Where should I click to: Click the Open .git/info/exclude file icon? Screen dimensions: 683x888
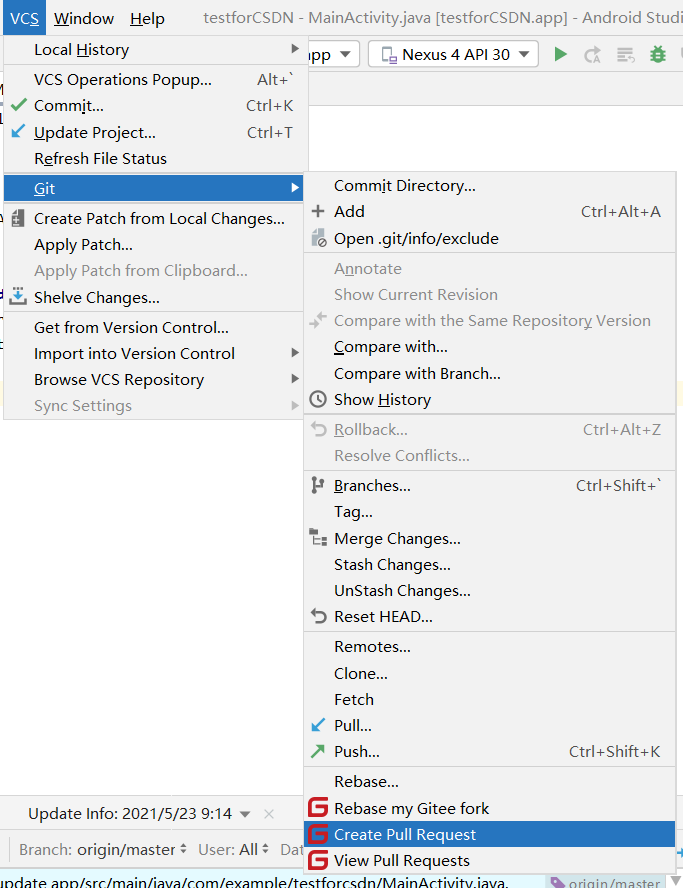tap(319, 238)
